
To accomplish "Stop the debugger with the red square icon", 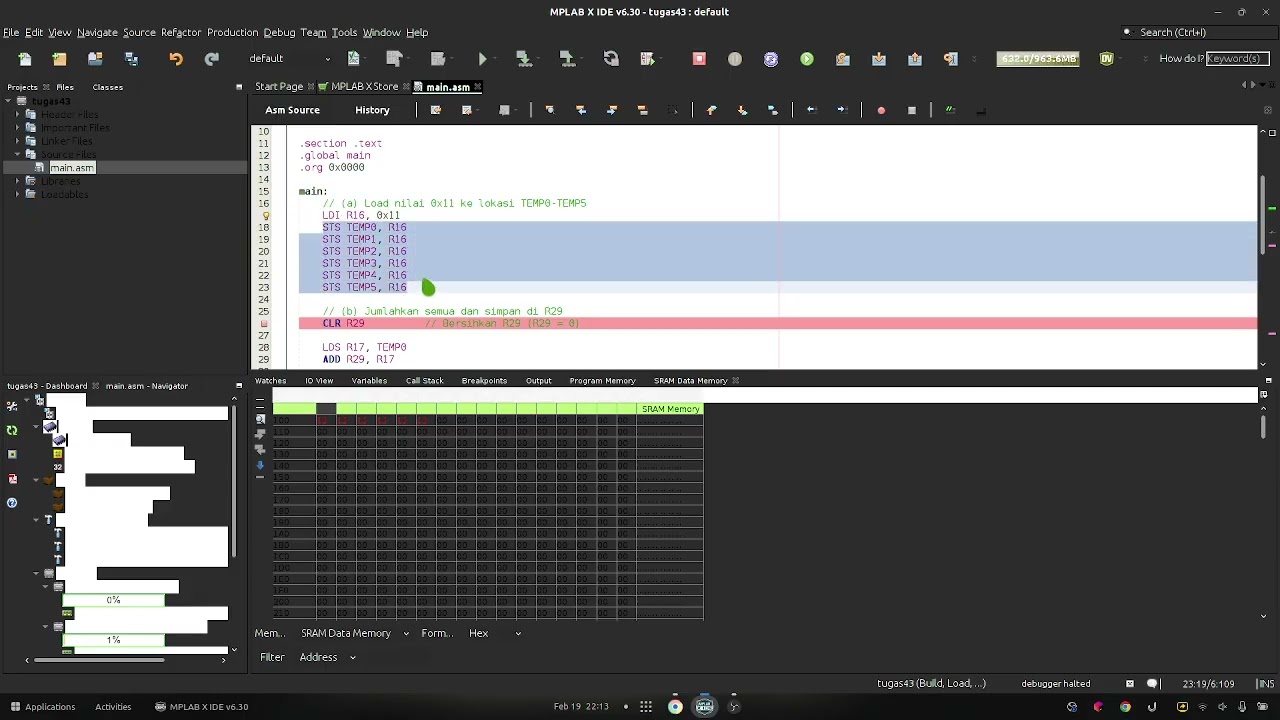I will tap(699, 59).
